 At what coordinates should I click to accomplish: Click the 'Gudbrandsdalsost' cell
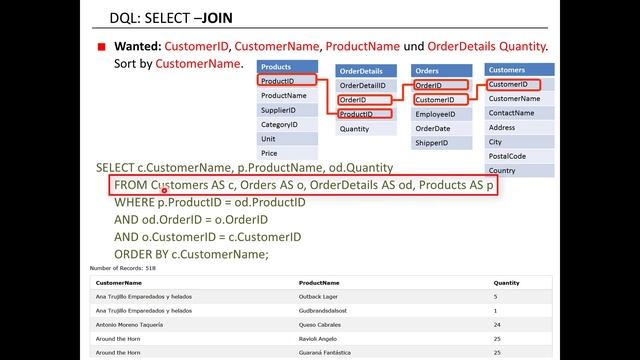(322, 311)
